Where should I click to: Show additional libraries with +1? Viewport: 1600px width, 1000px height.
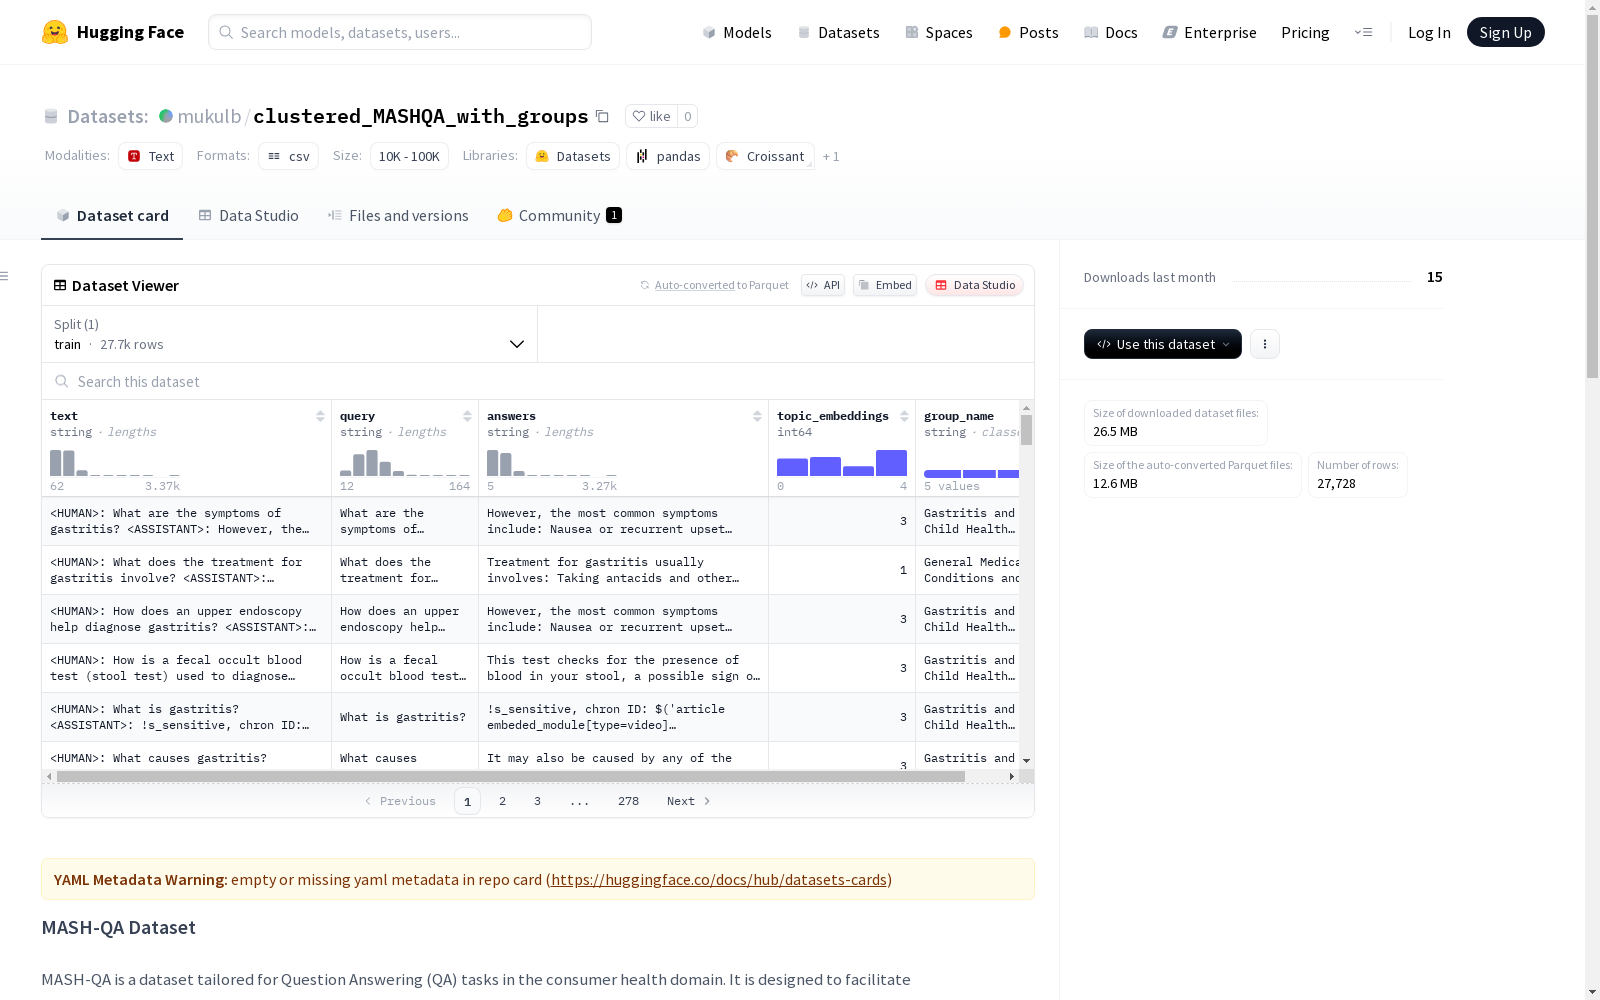pyautogui.click(x=831, y=156)
